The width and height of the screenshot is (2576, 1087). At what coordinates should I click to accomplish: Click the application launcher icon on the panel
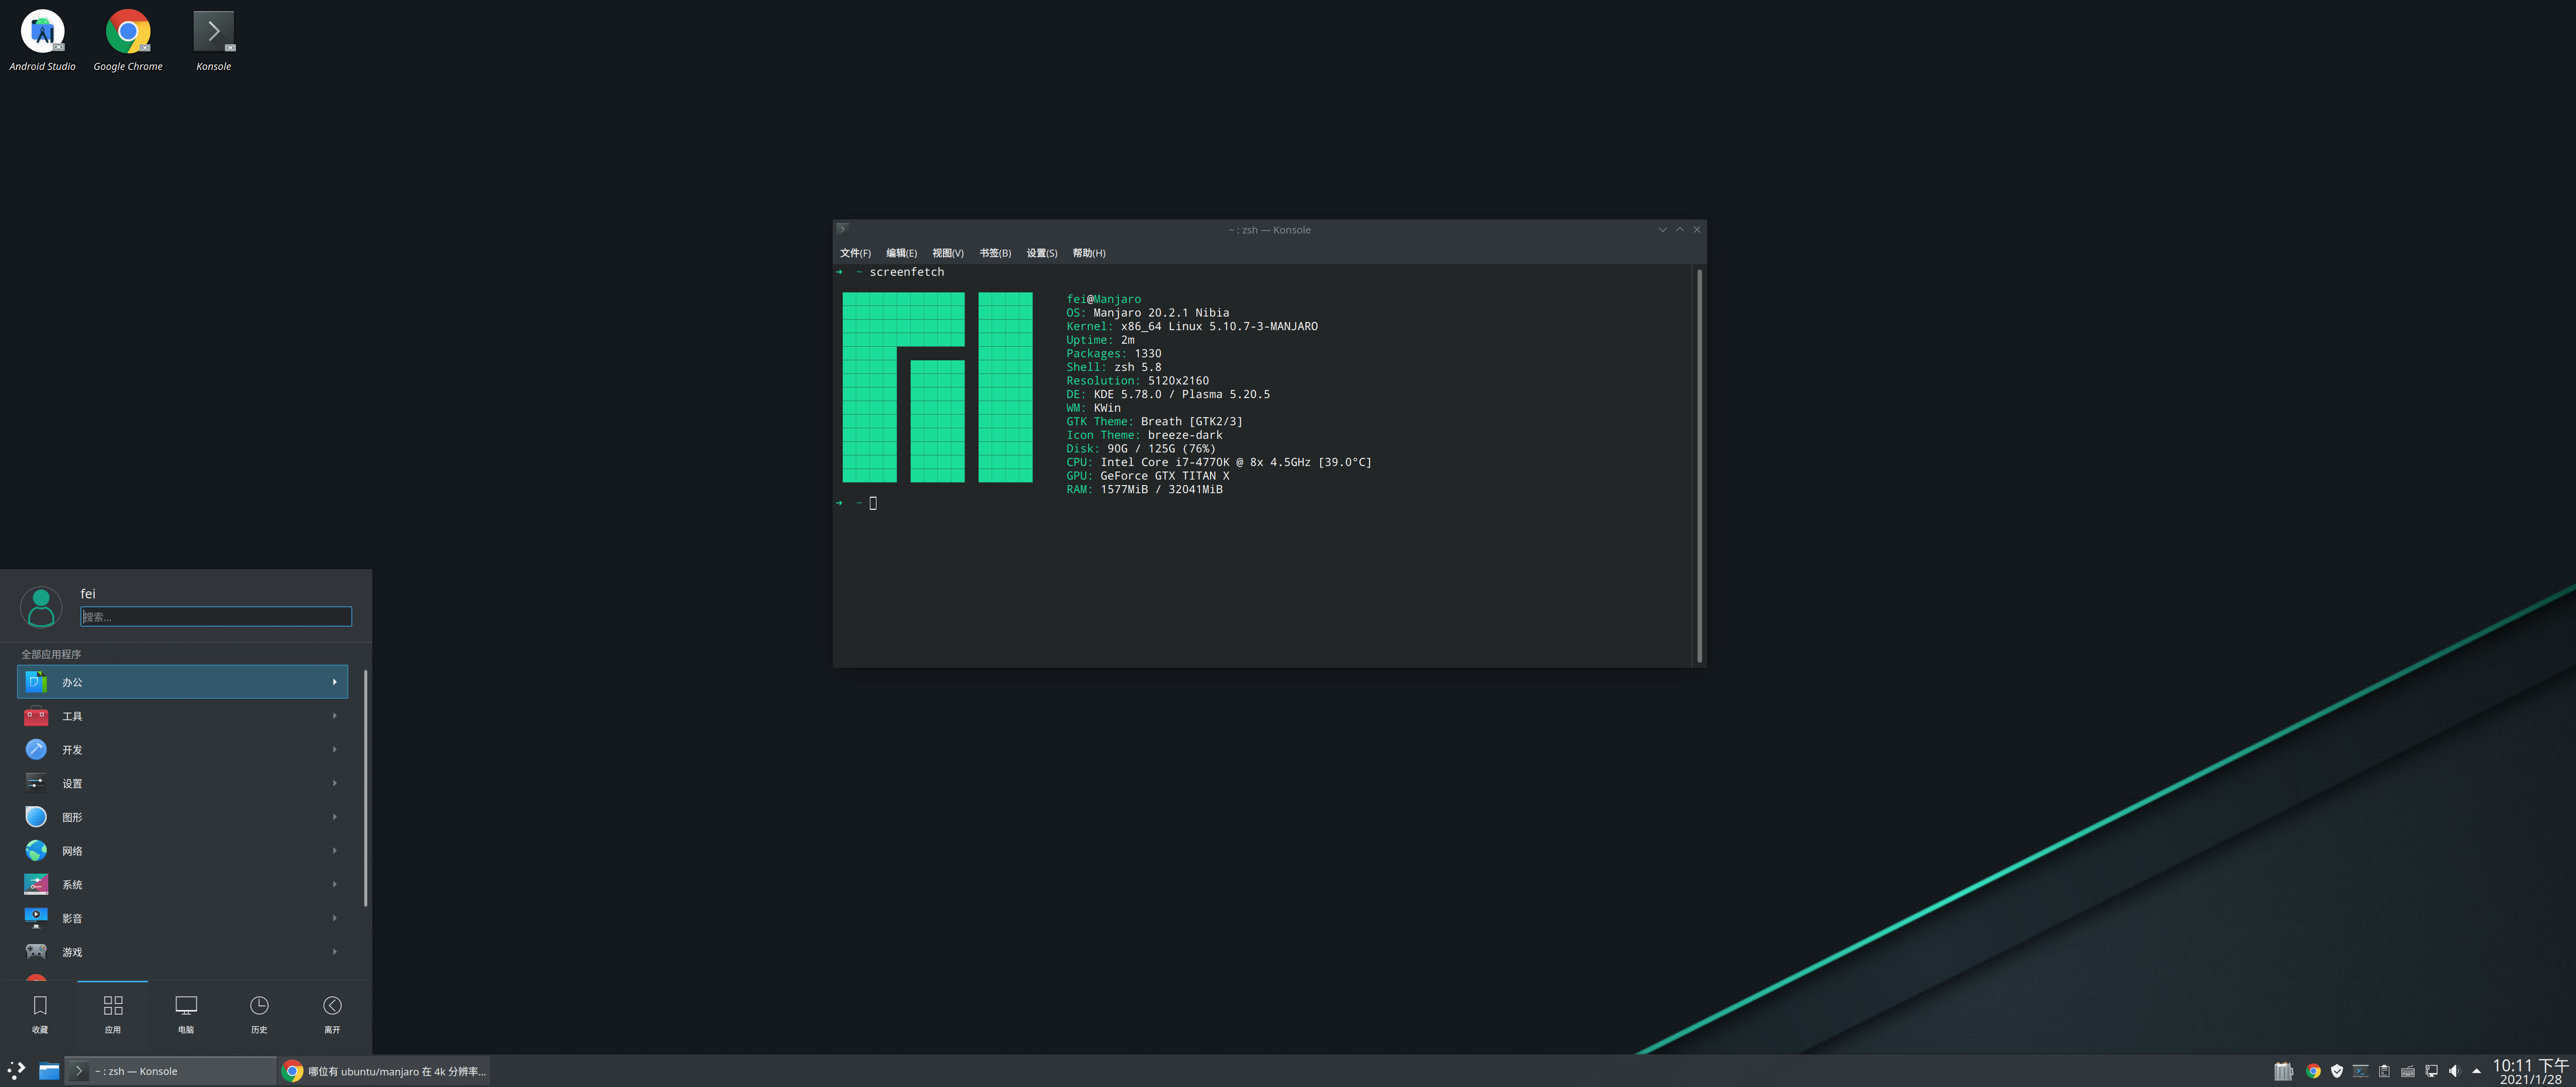(16, 1071)
